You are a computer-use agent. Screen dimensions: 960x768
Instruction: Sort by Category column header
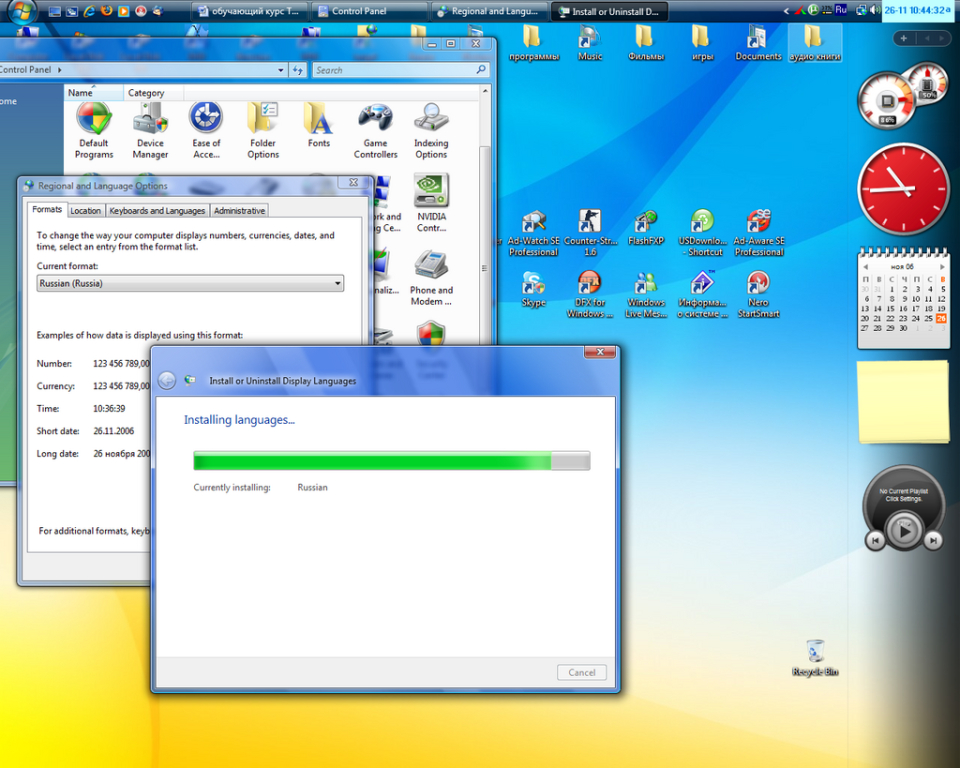[x=153, y=92]
